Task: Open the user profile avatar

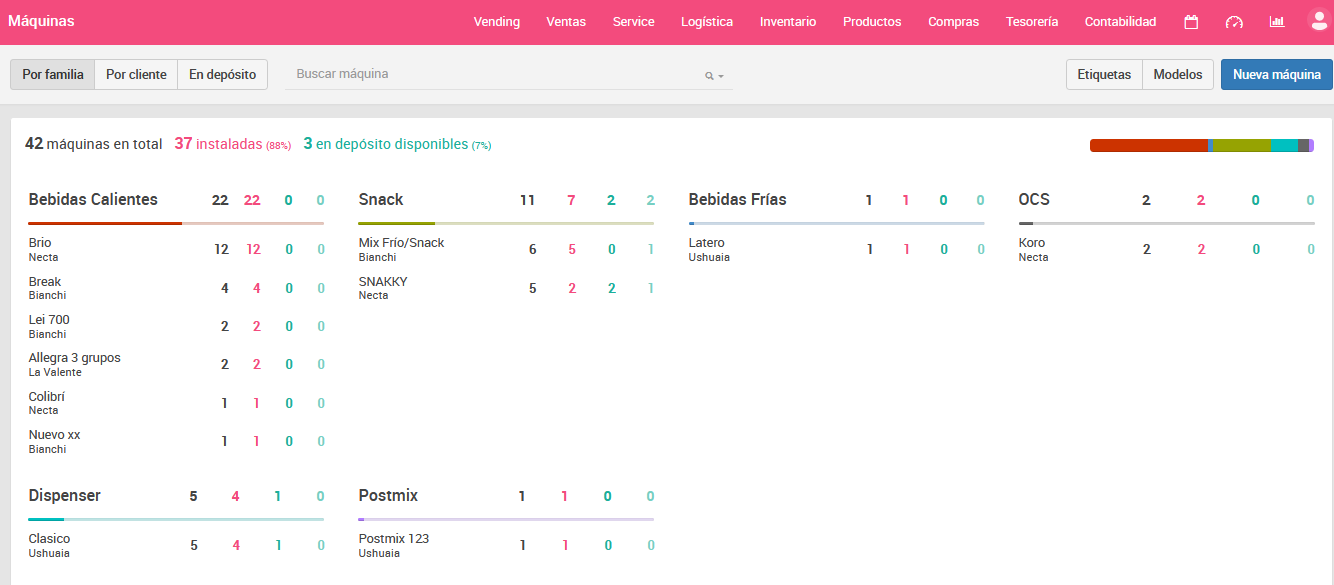Action: (1318, 21)
